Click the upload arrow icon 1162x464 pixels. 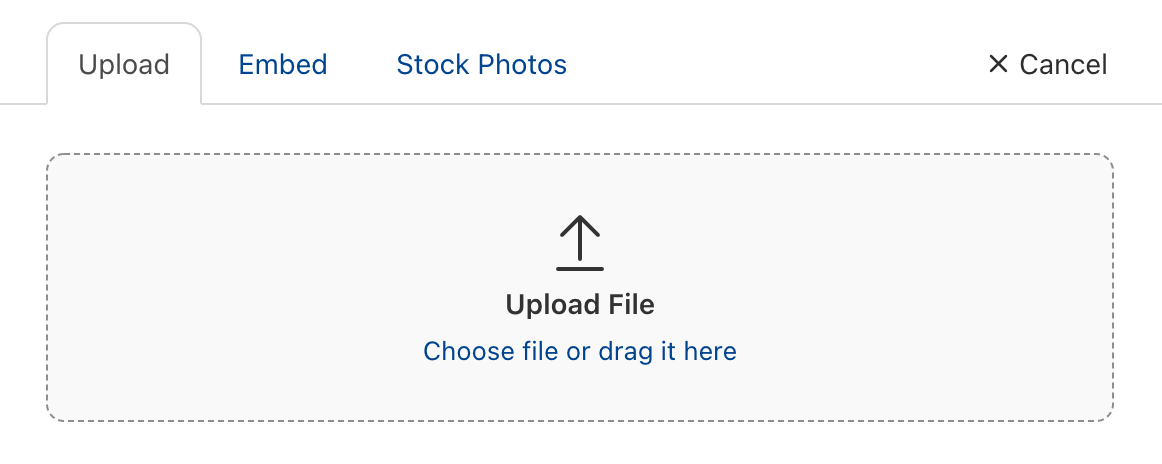pyautogui.click(x=580, y=243)
